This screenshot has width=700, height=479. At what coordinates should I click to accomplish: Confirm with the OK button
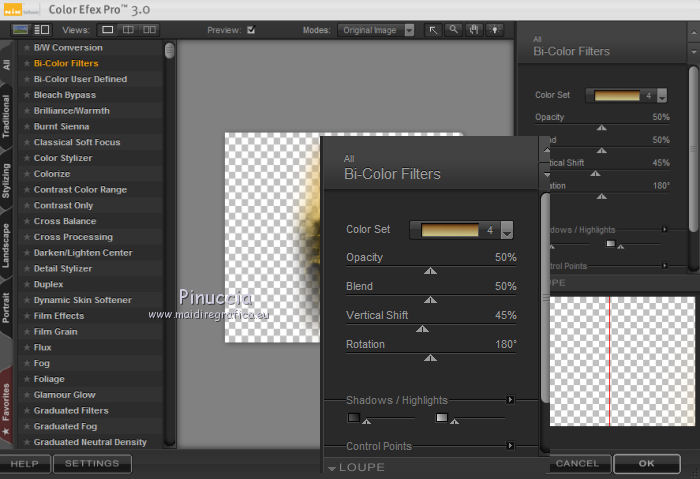(x=647, y=464)
